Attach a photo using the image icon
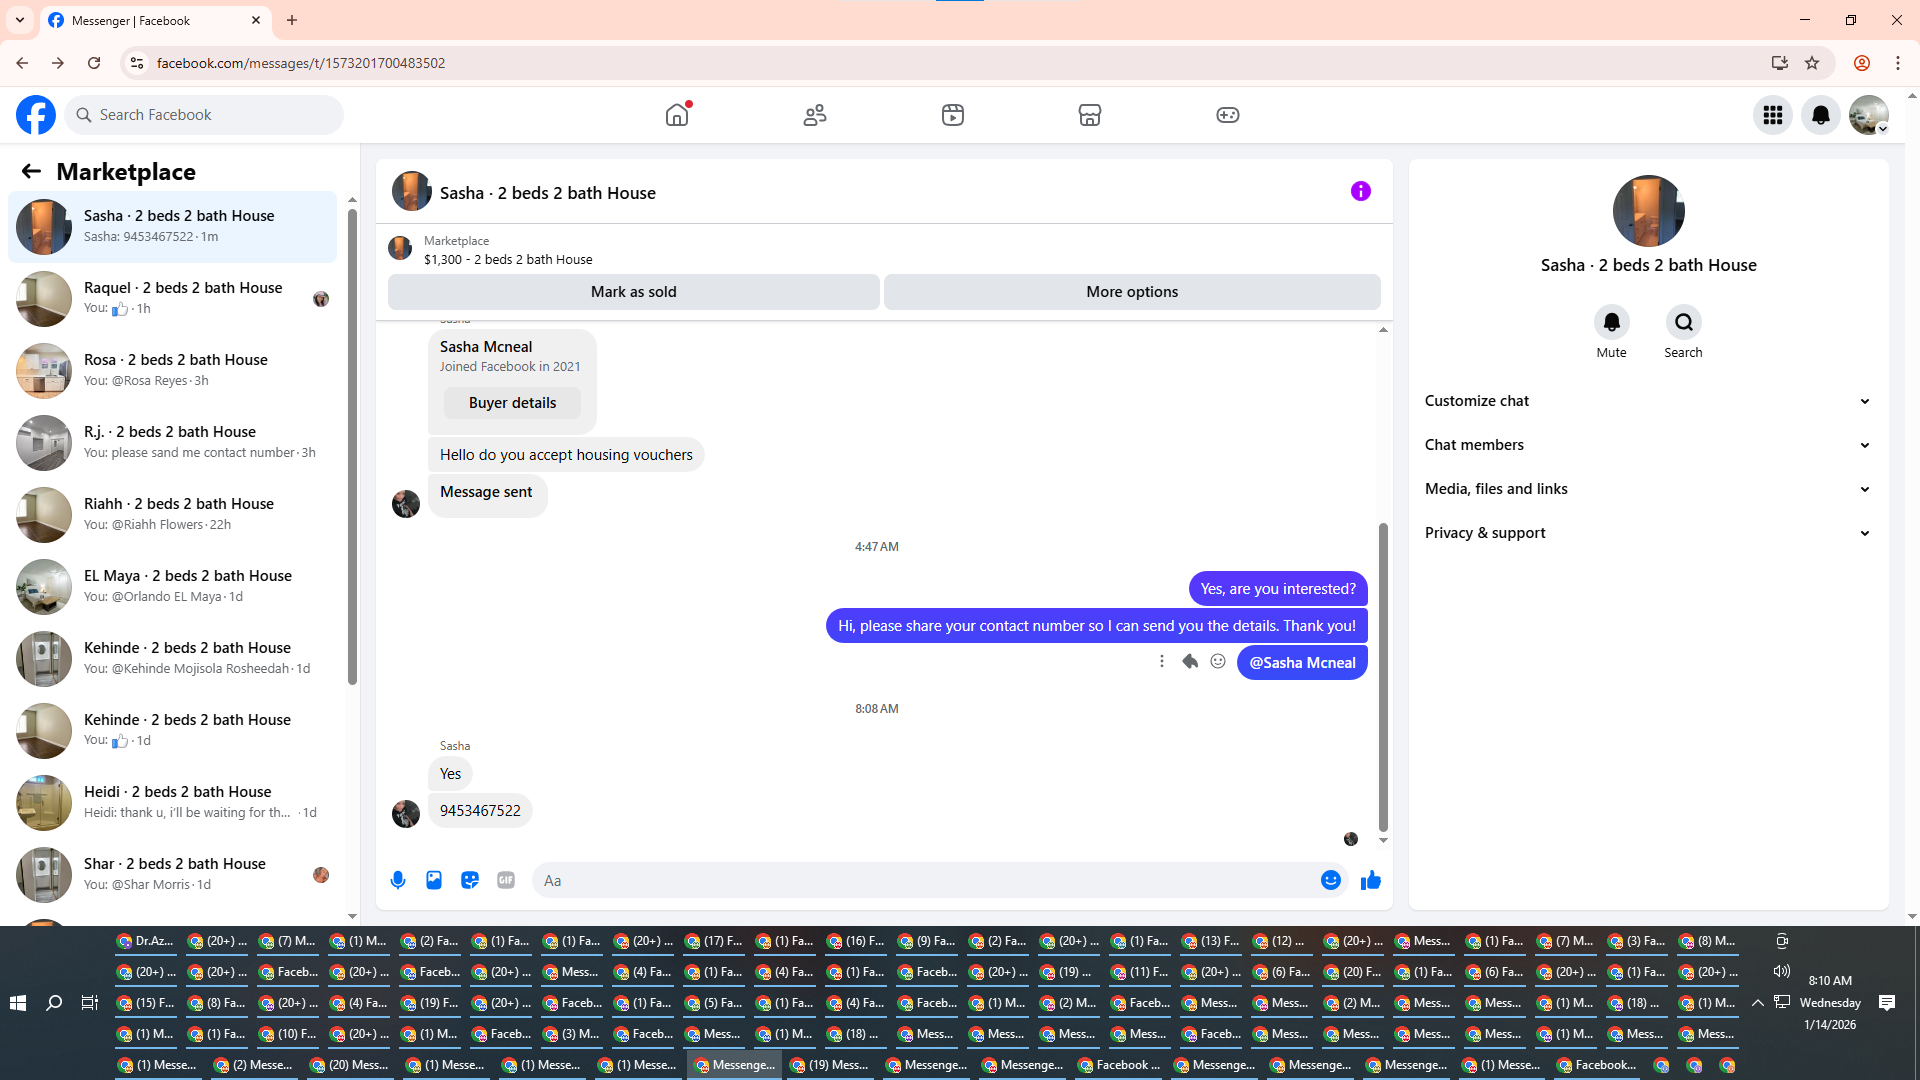Viewport: 1920px width, 1080px height. 434,880
